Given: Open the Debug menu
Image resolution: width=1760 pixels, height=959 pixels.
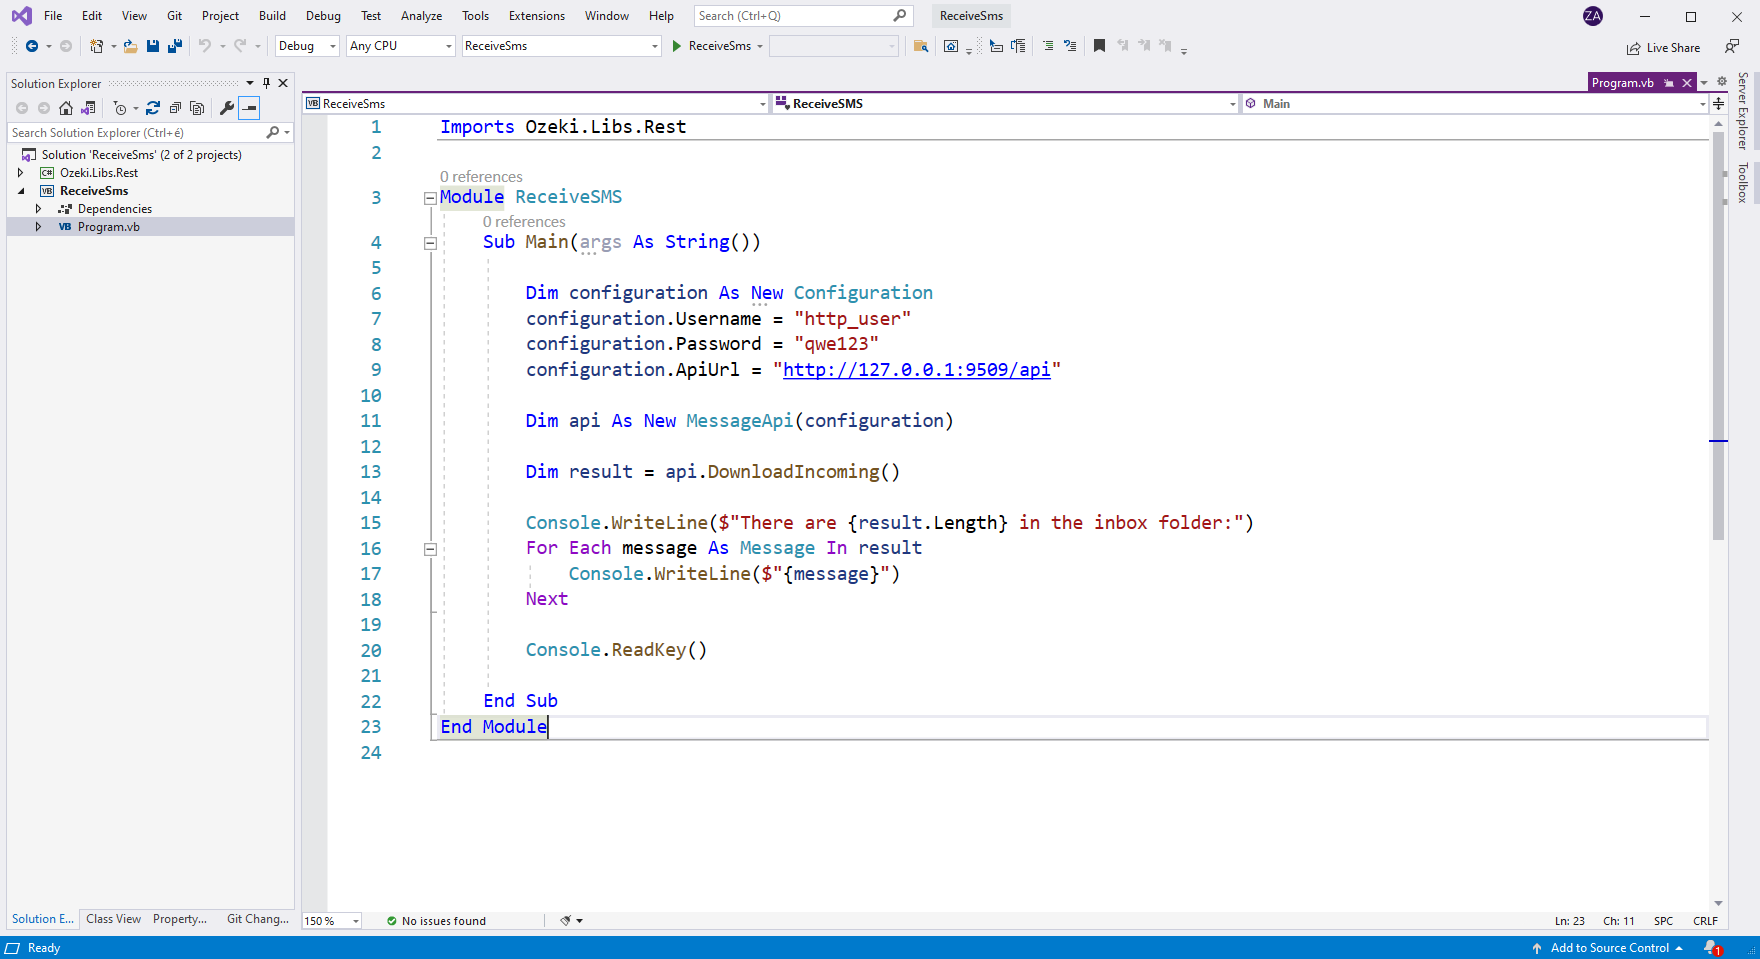Looking at the screenshot, I should coord(323,16).
